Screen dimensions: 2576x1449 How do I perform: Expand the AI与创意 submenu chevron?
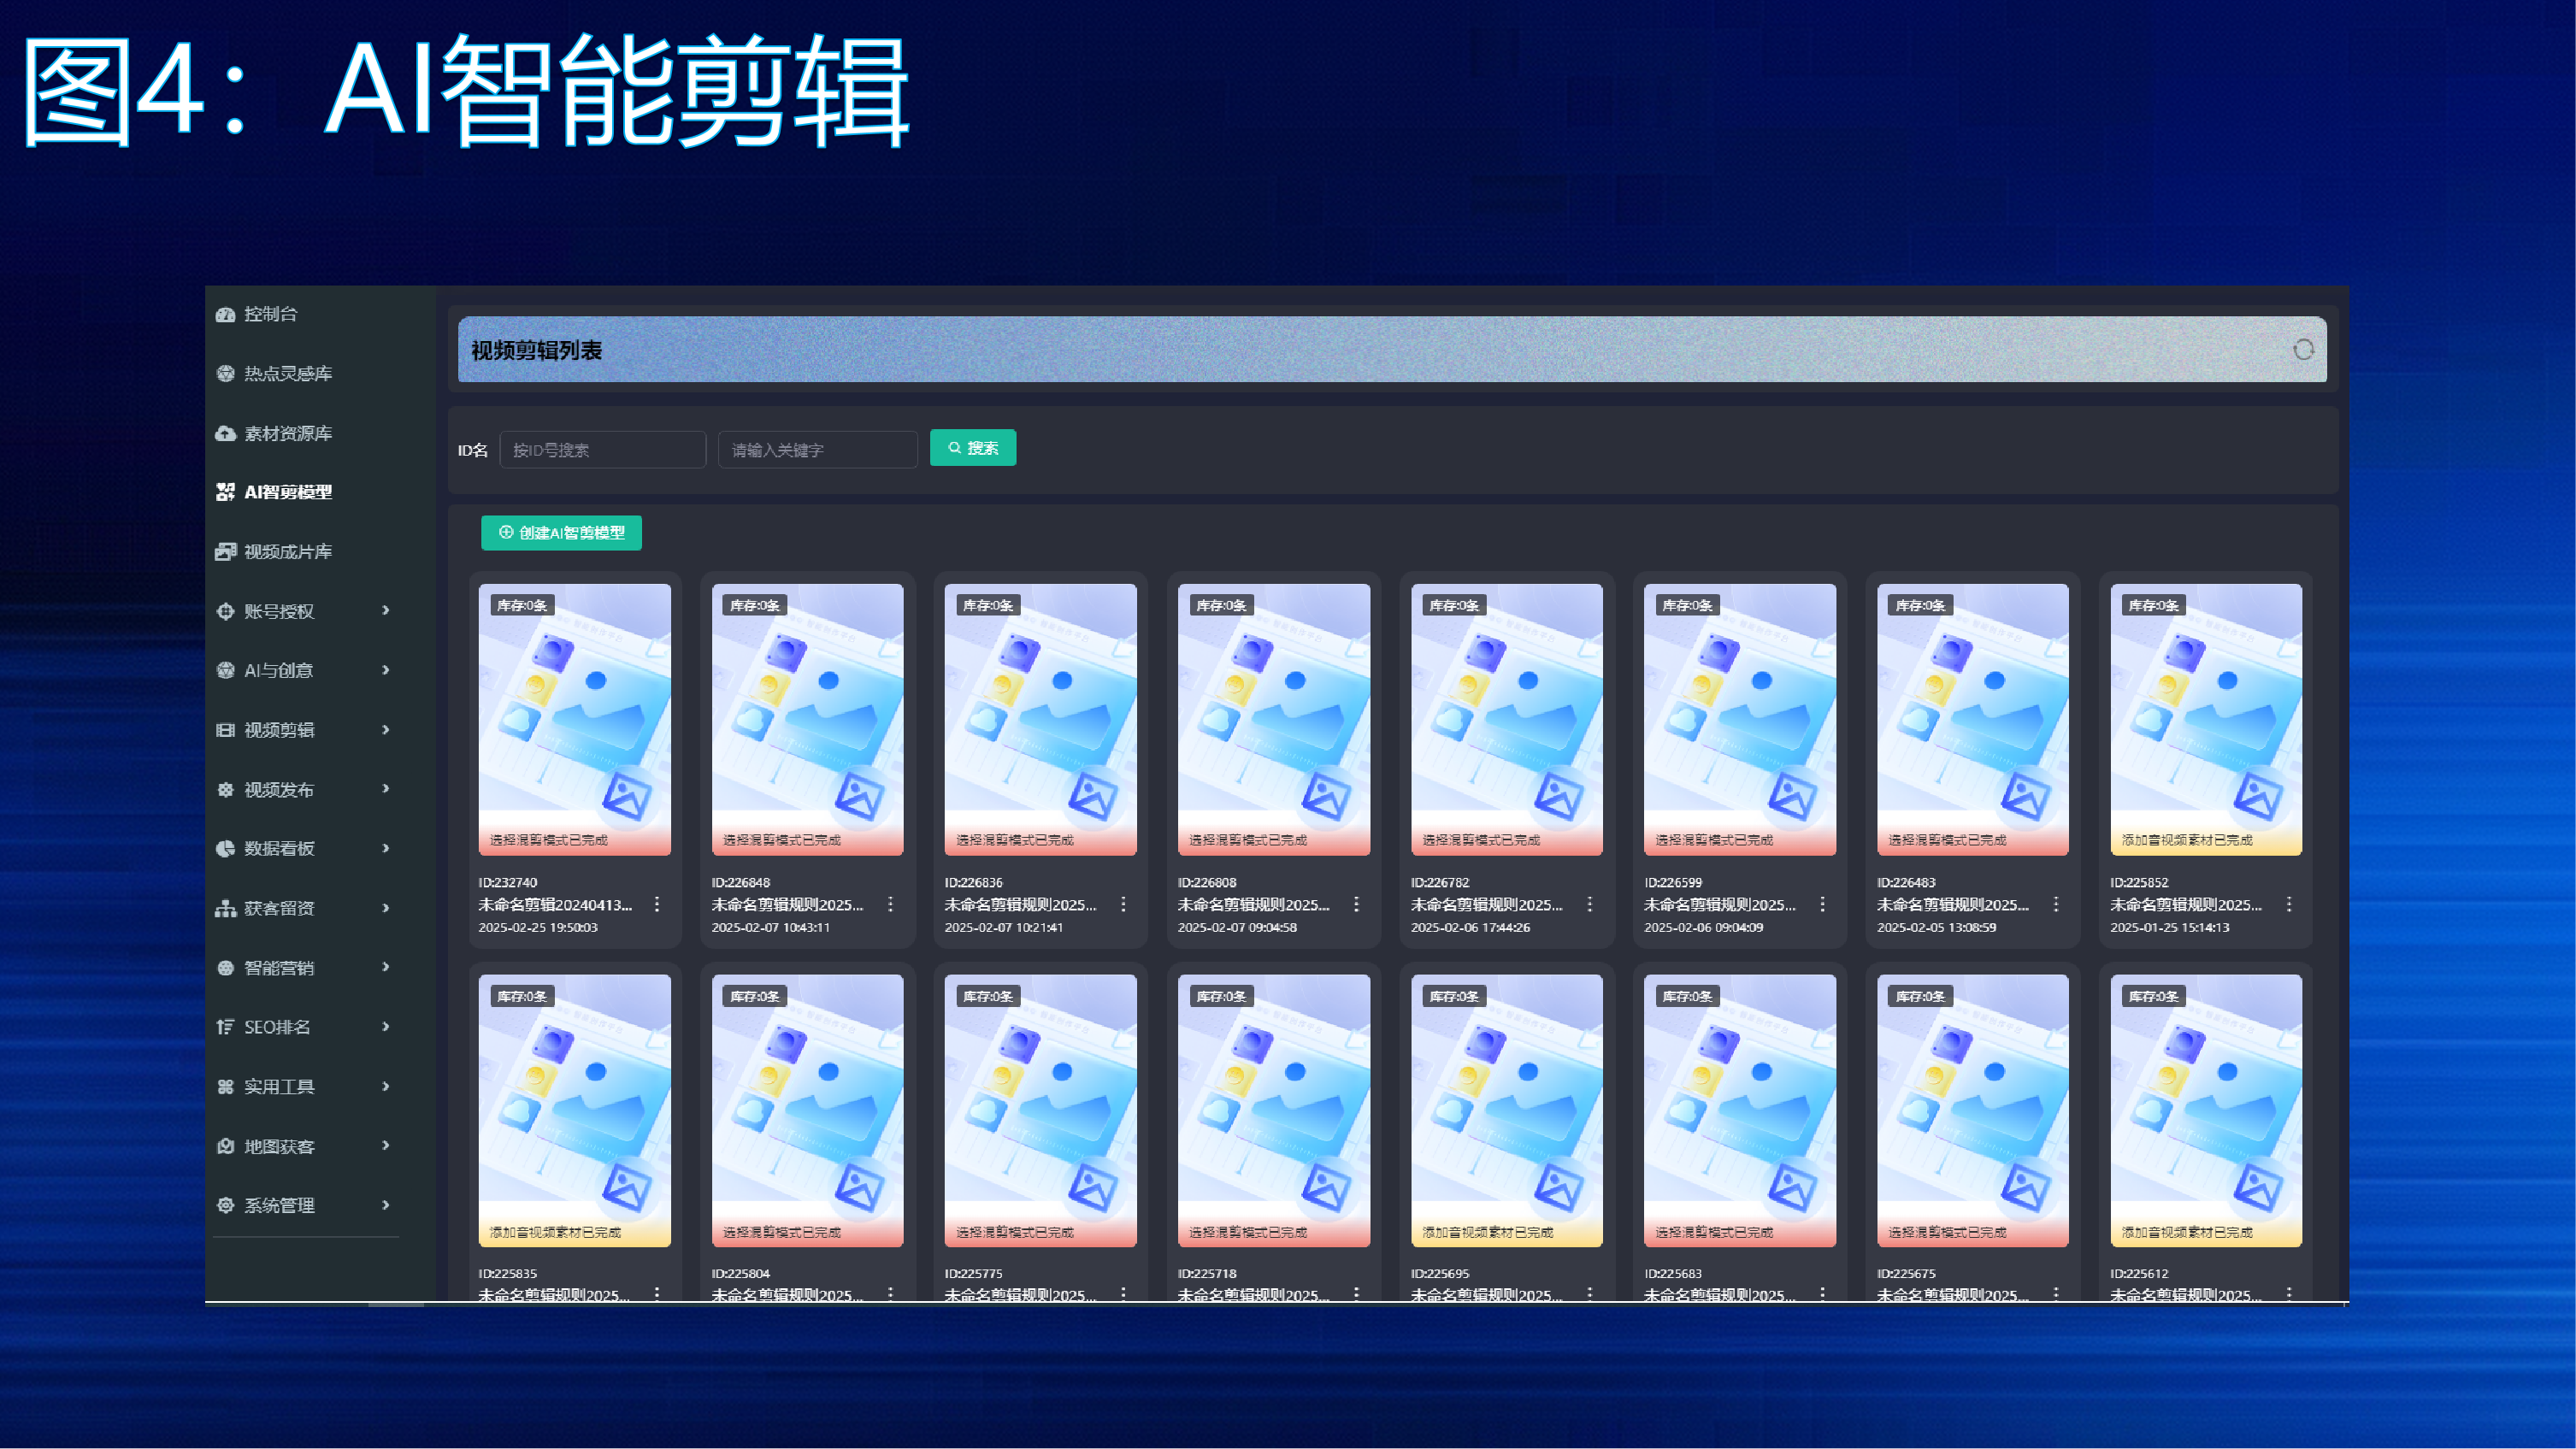point(386,670)
